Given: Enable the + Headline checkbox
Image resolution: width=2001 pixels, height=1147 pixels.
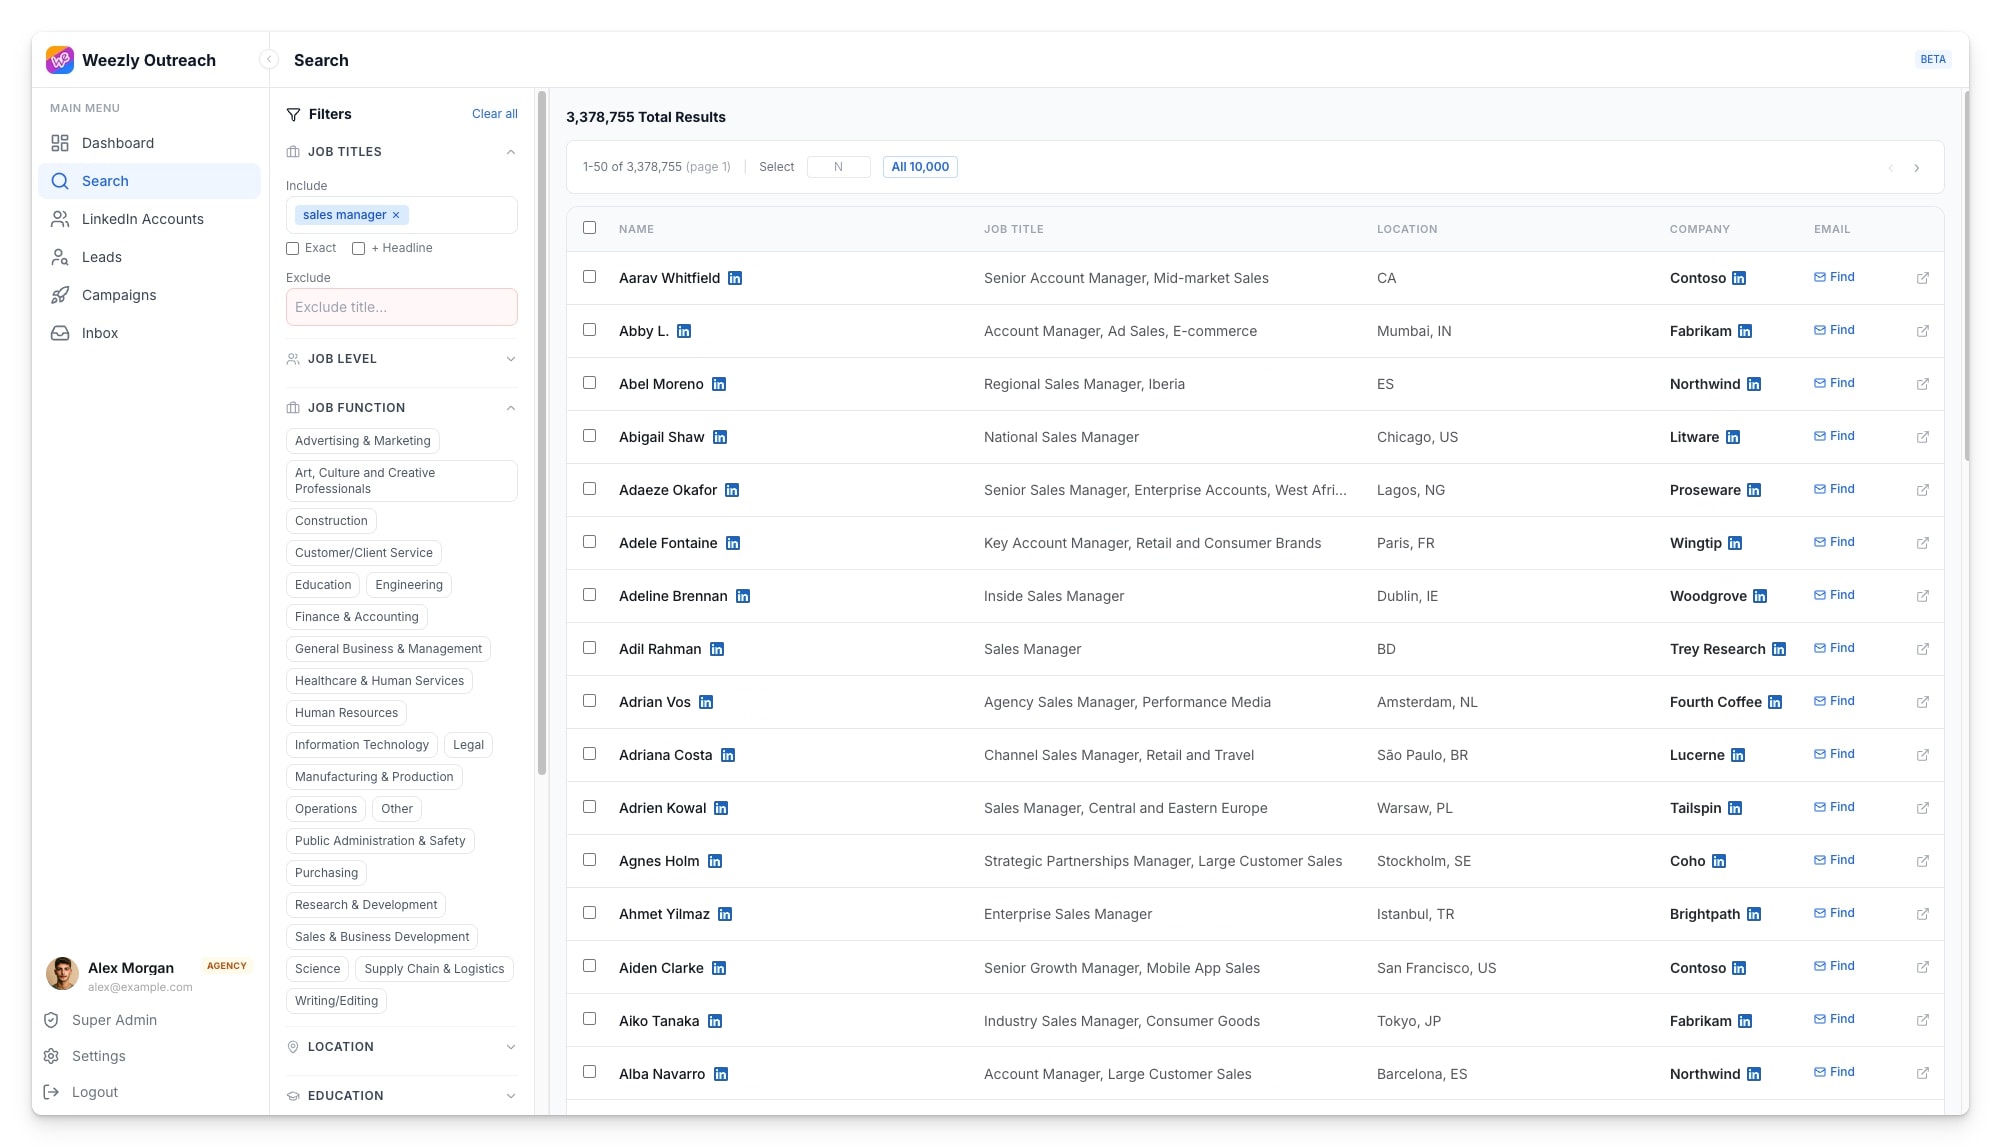Looking at the screenshot, I should [x=358, y=248].
